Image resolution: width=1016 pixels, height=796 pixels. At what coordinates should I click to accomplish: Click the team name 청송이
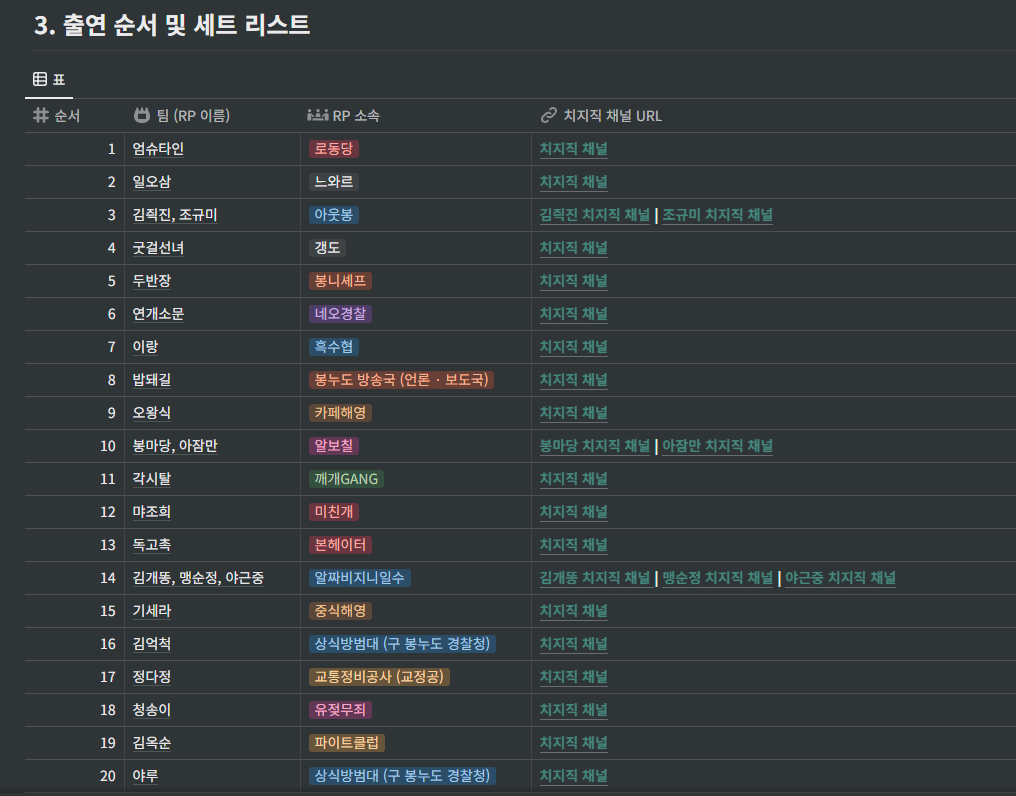[x=152, y=710]
